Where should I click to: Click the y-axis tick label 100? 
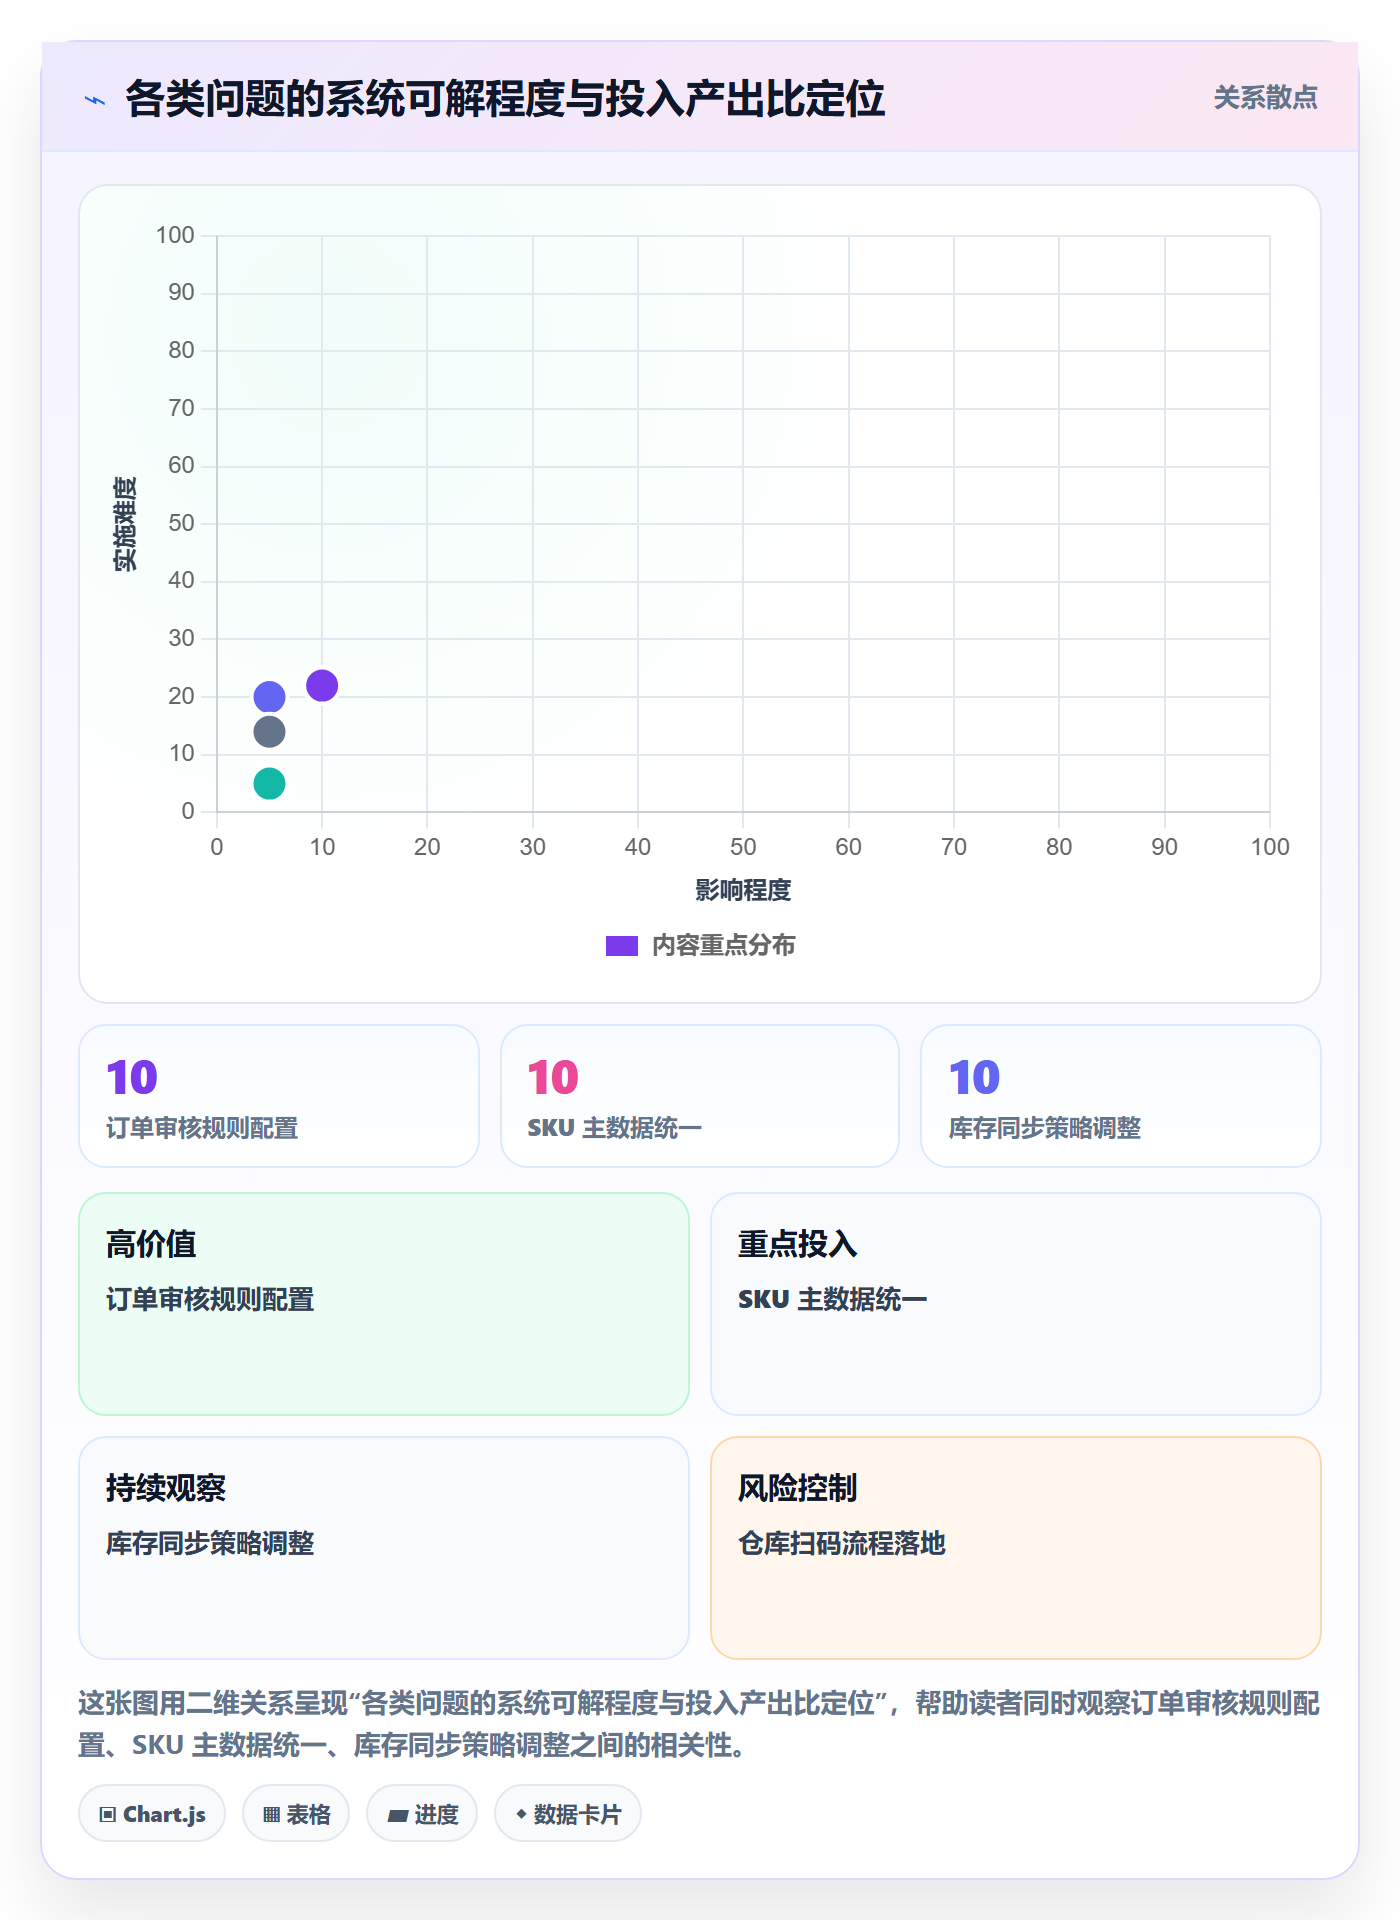(x=175, y=235)
